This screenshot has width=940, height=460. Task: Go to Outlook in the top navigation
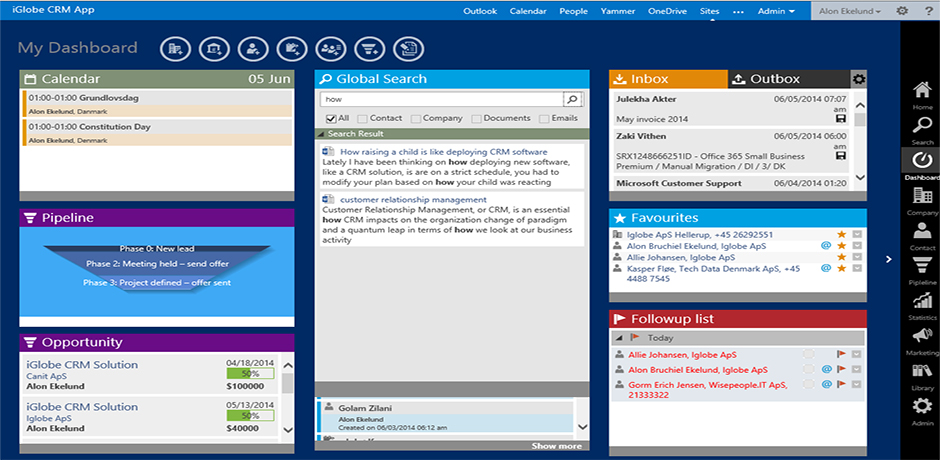480,11
